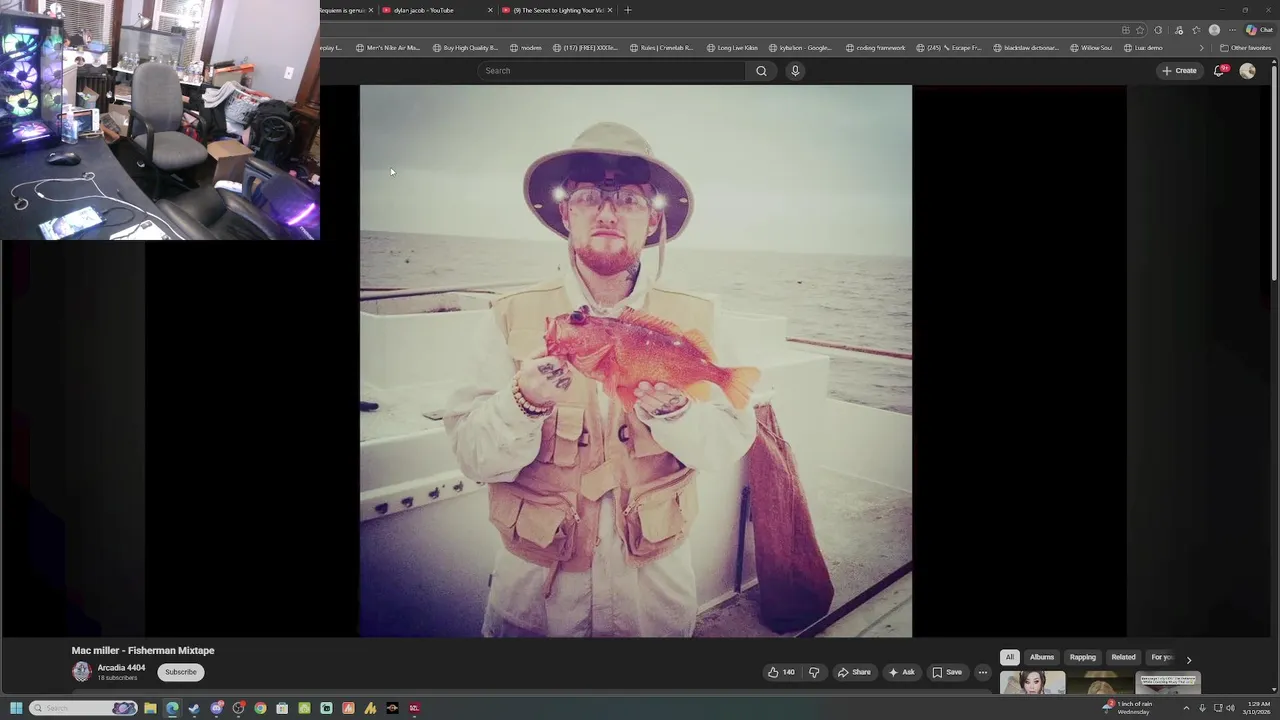The height and width of the screenshot is (720, 1280).
Task: Subscribe to Arcadia 4404
Action: [x=181, y=672]
